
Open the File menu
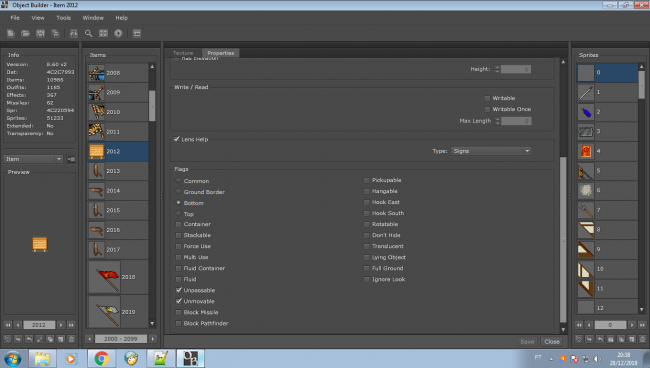click(15, 18)
